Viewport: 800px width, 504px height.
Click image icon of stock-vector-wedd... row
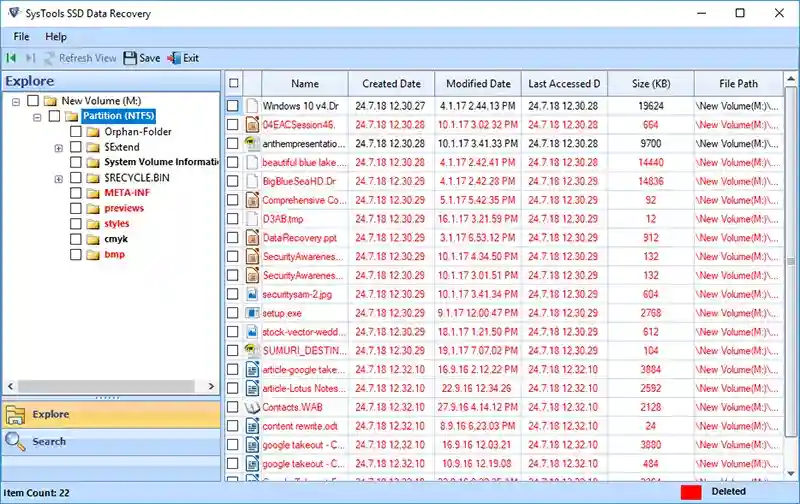pos(252,332)
